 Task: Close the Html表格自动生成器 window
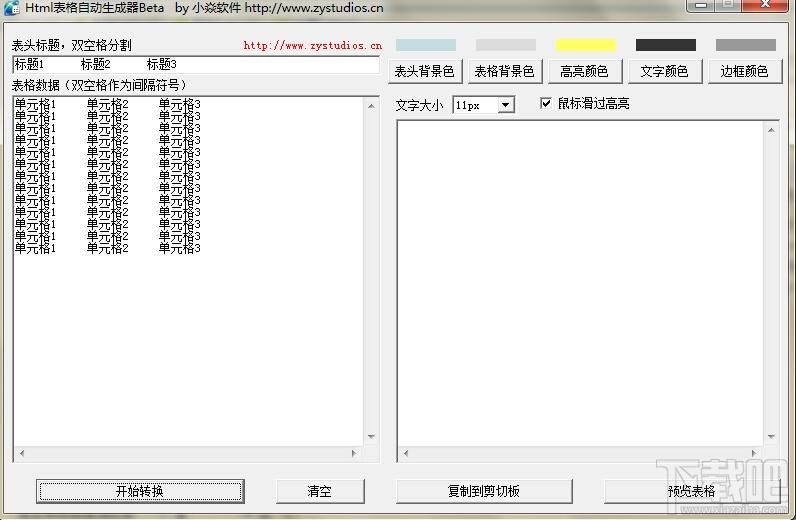(766, 5)
